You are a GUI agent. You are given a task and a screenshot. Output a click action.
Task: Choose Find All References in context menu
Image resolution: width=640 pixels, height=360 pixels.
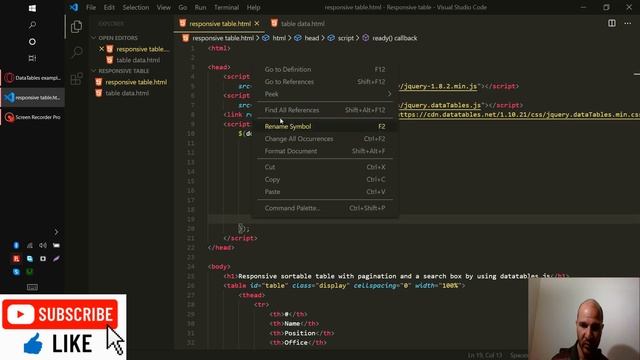coord(325,110)
